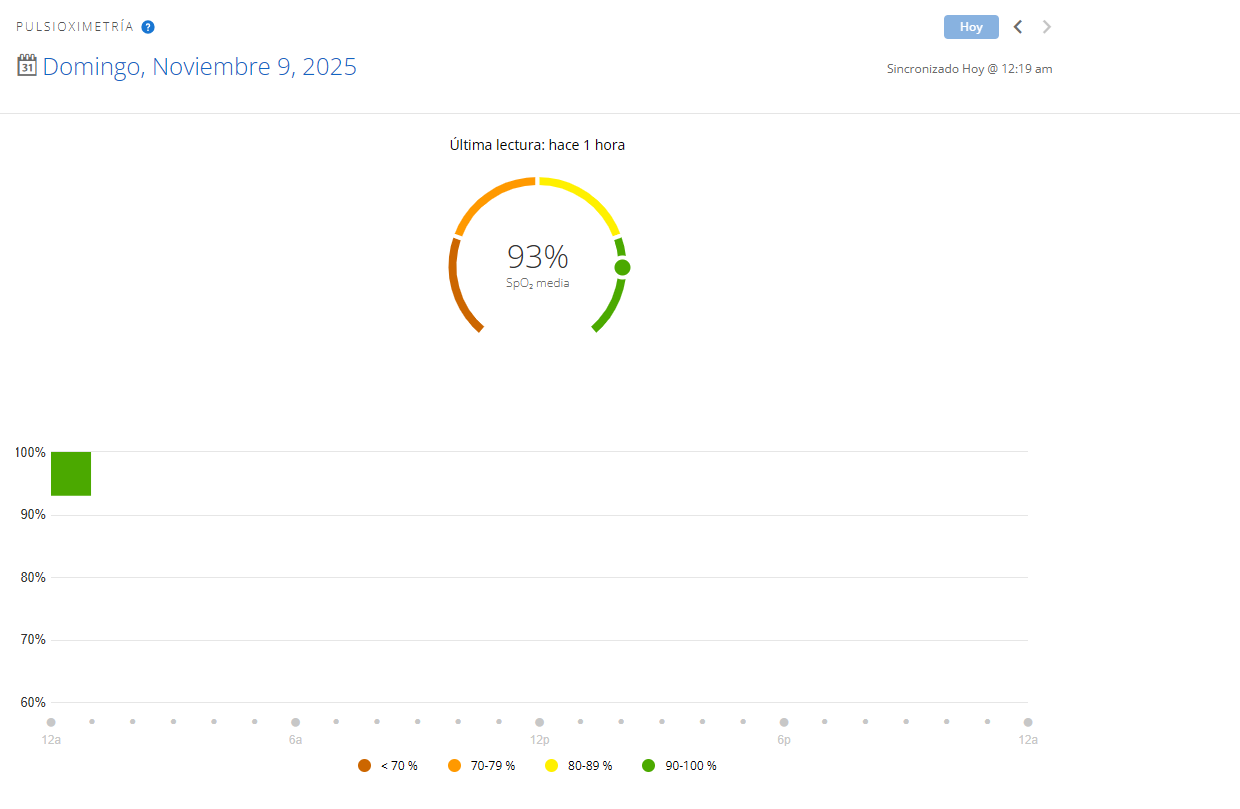Screen dimensions: 1240x809
Task: Toggle the 80-89 % legend series
Action: click(578, 766)
